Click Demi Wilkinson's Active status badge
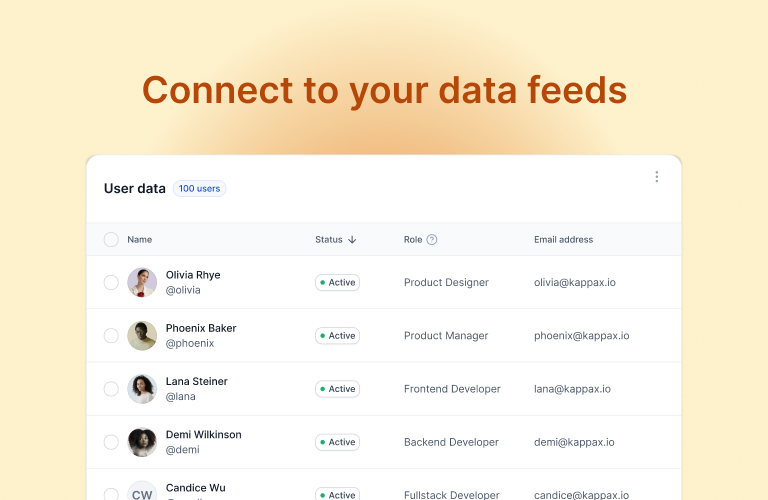Viewport: 768px width, 500px height. [337, 442]
